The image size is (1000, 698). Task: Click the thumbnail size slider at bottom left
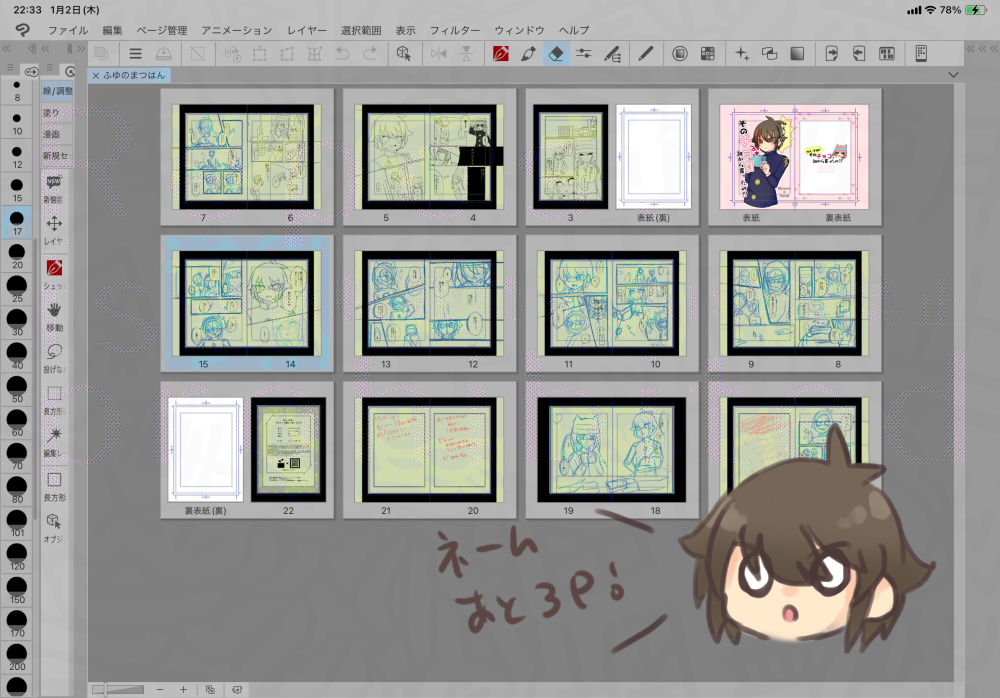(x=120, y=689)
